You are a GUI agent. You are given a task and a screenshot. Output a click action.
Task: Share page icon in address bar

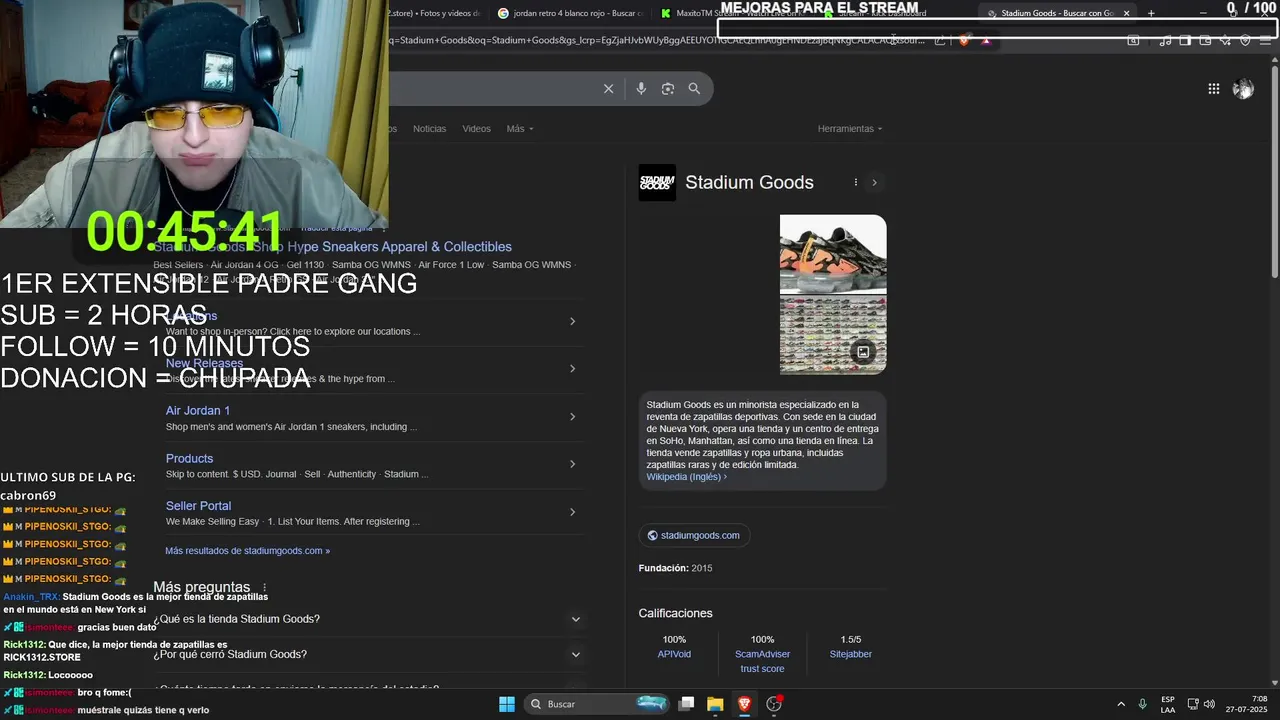pos(940,40)
